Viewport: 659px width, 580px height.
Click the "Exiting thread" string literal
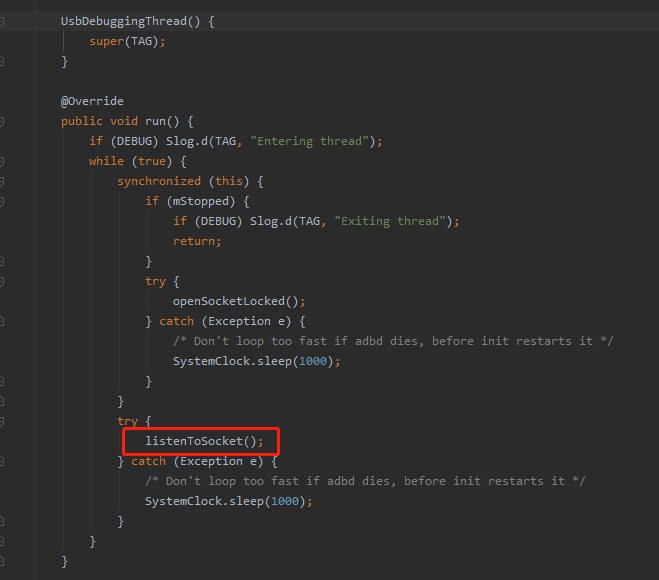pos(390,221)
